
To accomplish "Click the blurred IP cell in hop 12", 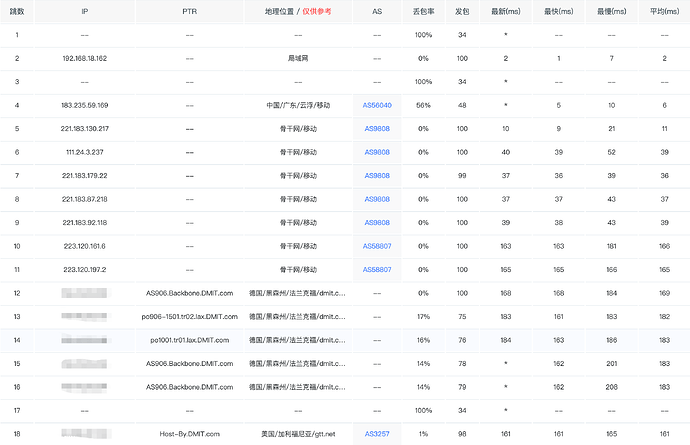I will (x=84, y=293).
